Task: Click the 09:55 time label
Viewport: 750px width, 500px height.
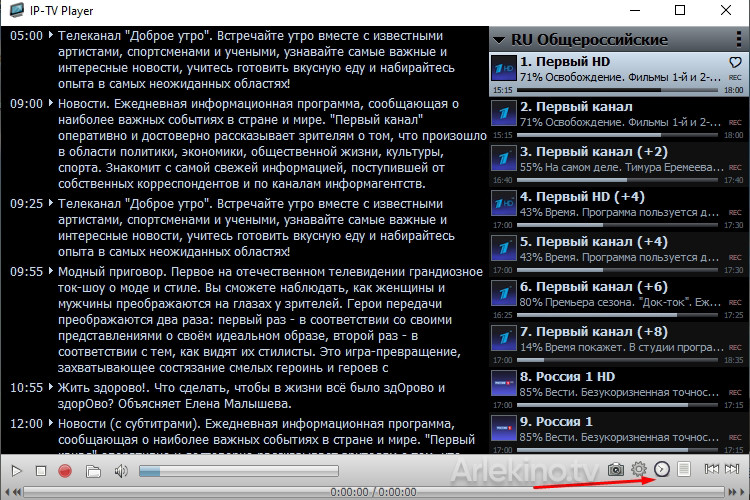Action: 27,272
